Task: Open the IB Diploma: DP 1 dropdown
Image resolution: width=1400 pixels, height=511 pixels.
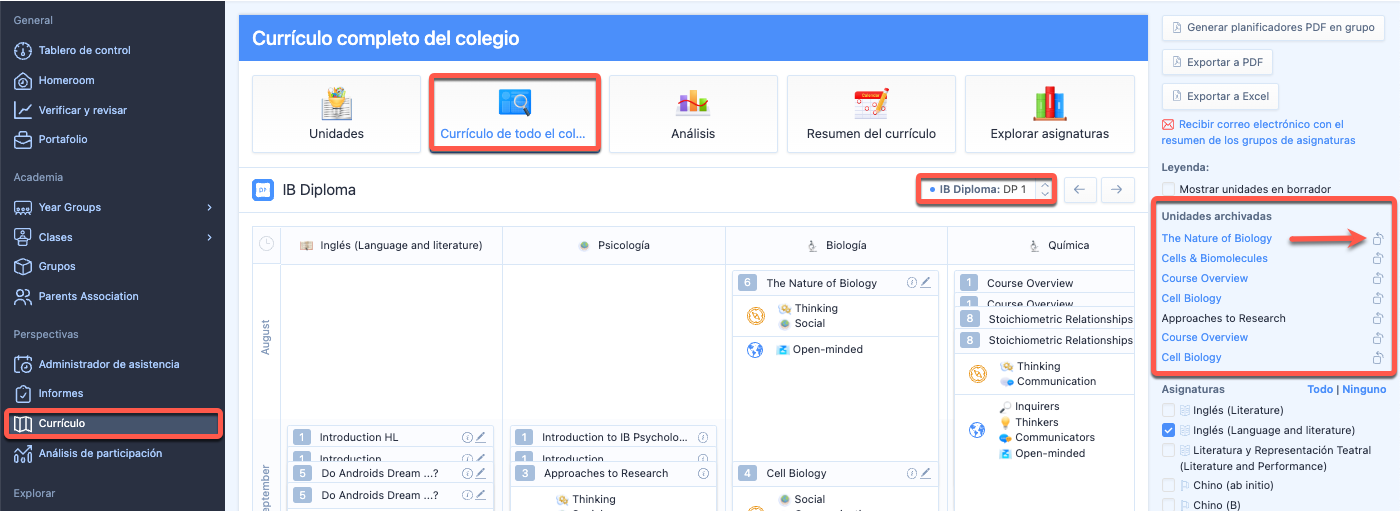Action: pyautogui.click(x=986, y=189)
